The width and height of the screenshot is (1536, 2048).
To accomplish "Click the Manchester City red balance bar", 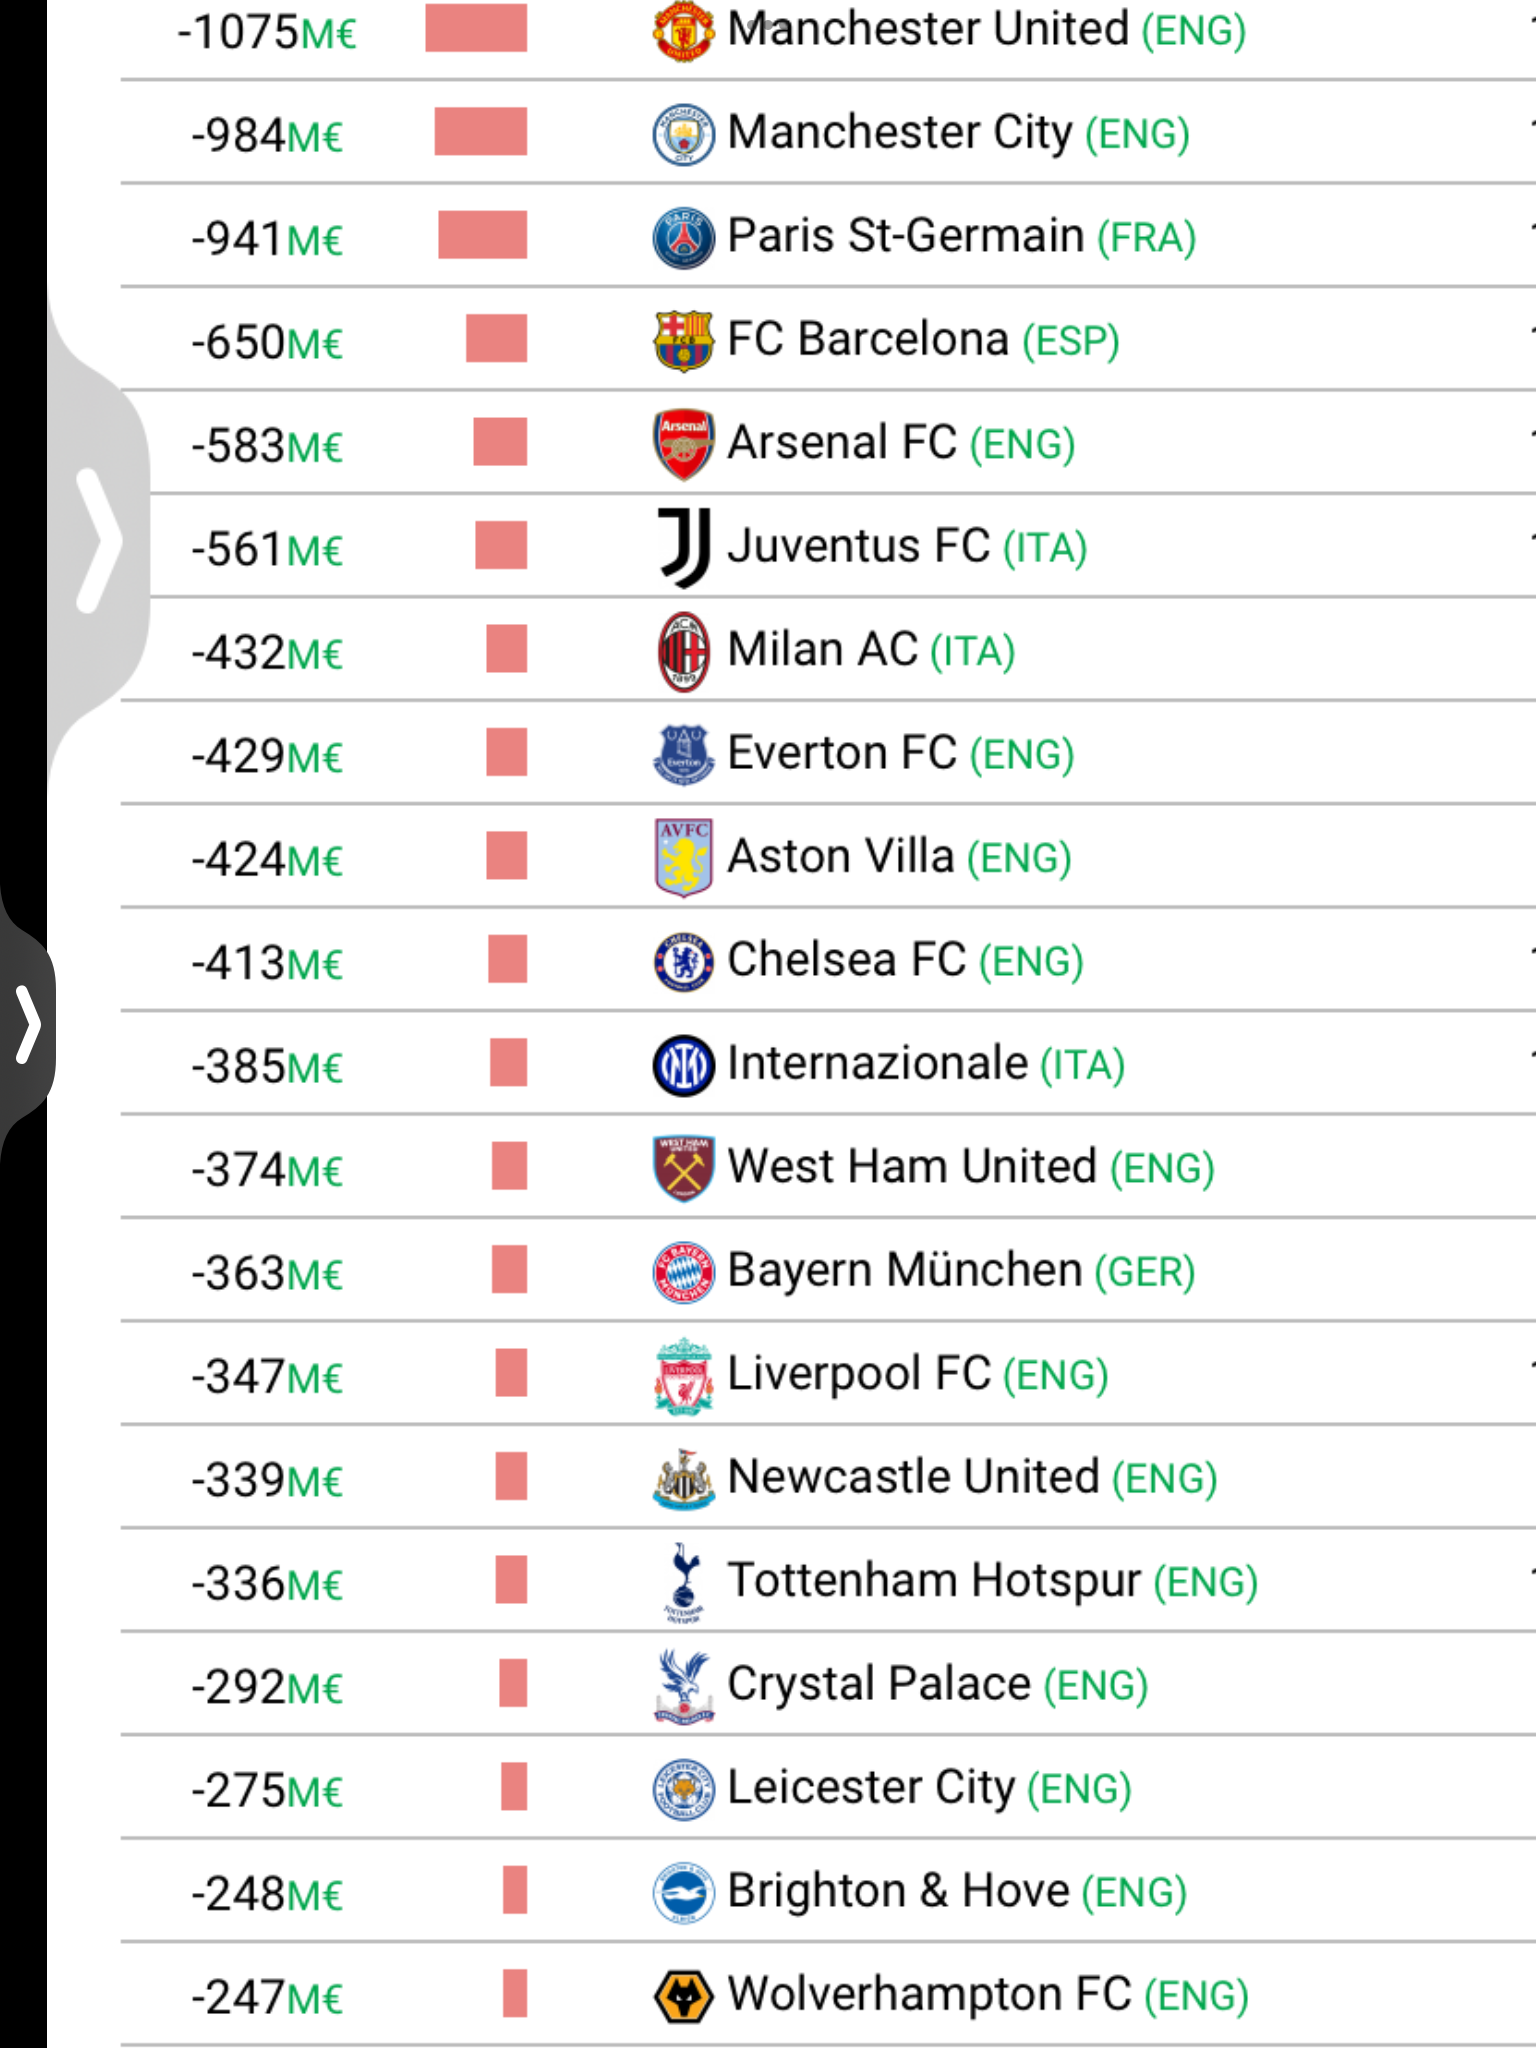I will pyautogui.click(x=480, y=132).
